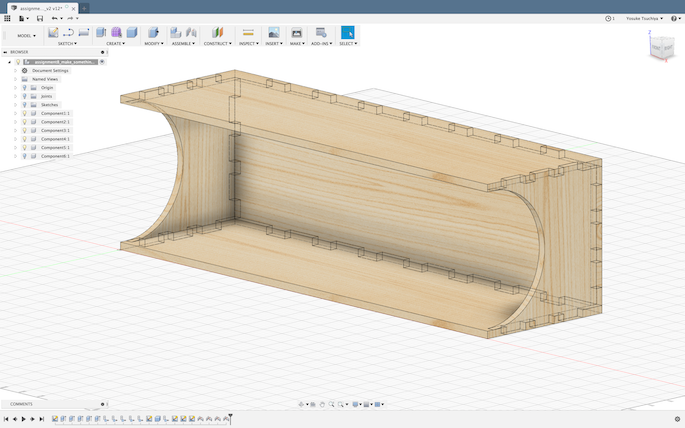Image resolution: width=685 pixels, height=428 pixels.
Task: Click the Save icon in the top bar
Action: click(39, 18)
